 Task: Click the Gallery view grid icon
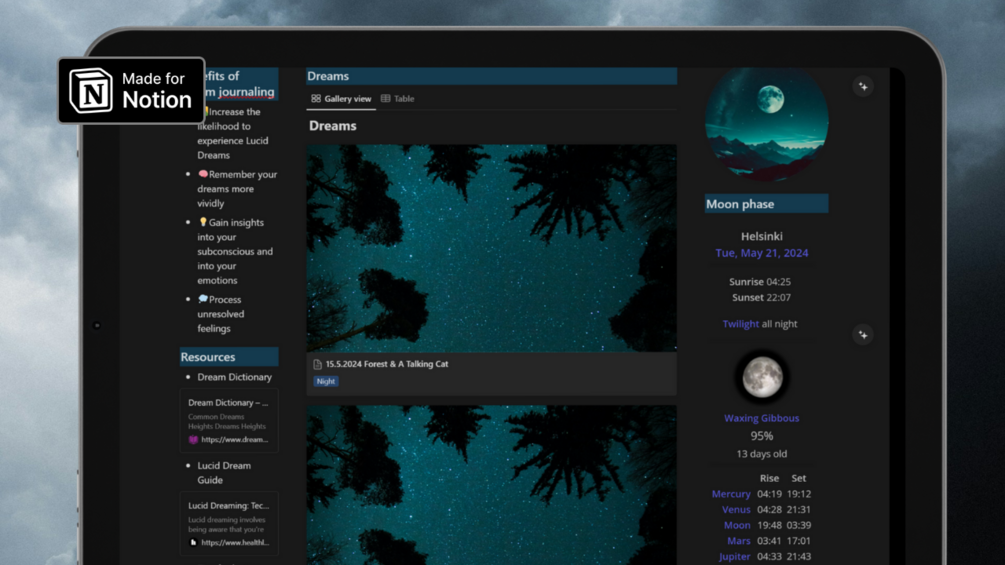(x=316, y=99)
